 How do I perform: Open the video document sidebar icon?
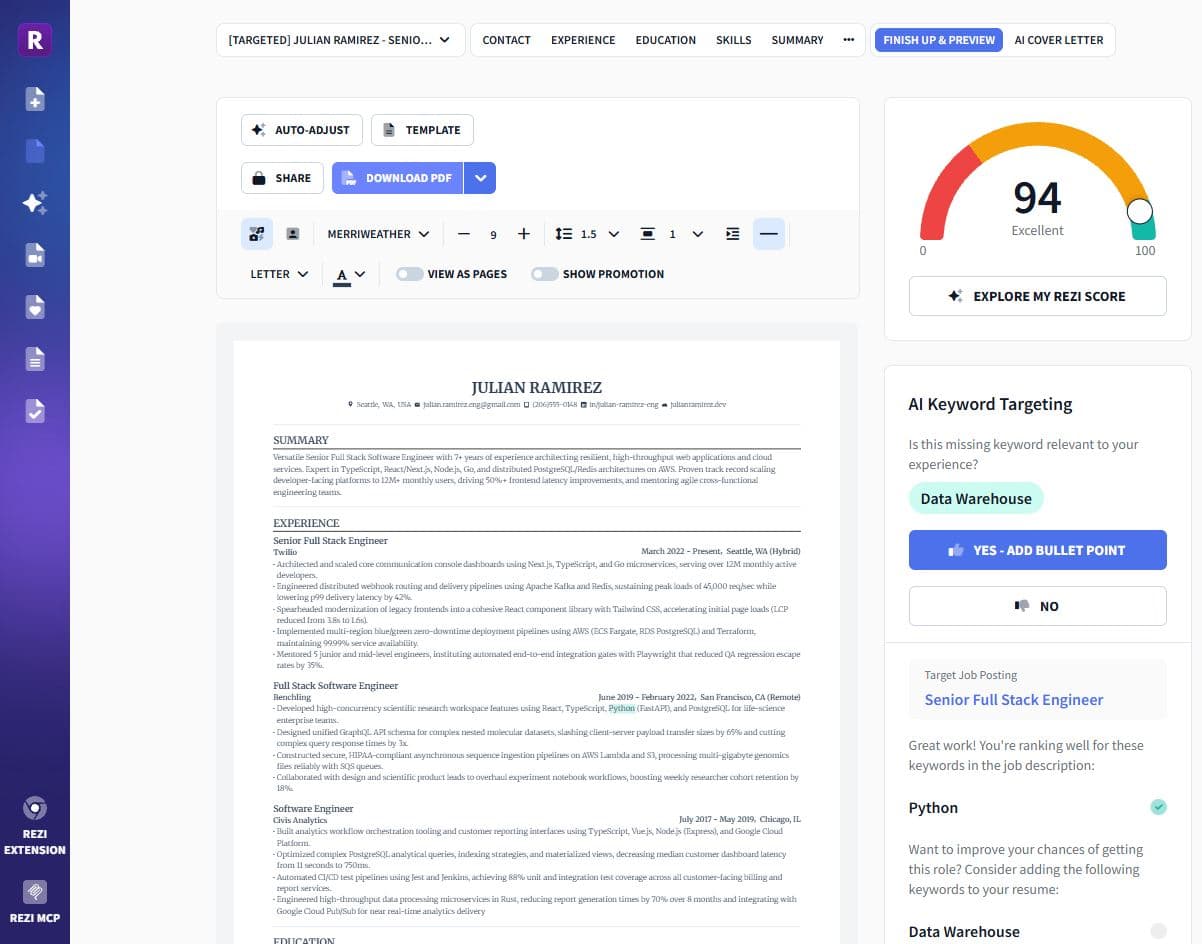(35, 255)
